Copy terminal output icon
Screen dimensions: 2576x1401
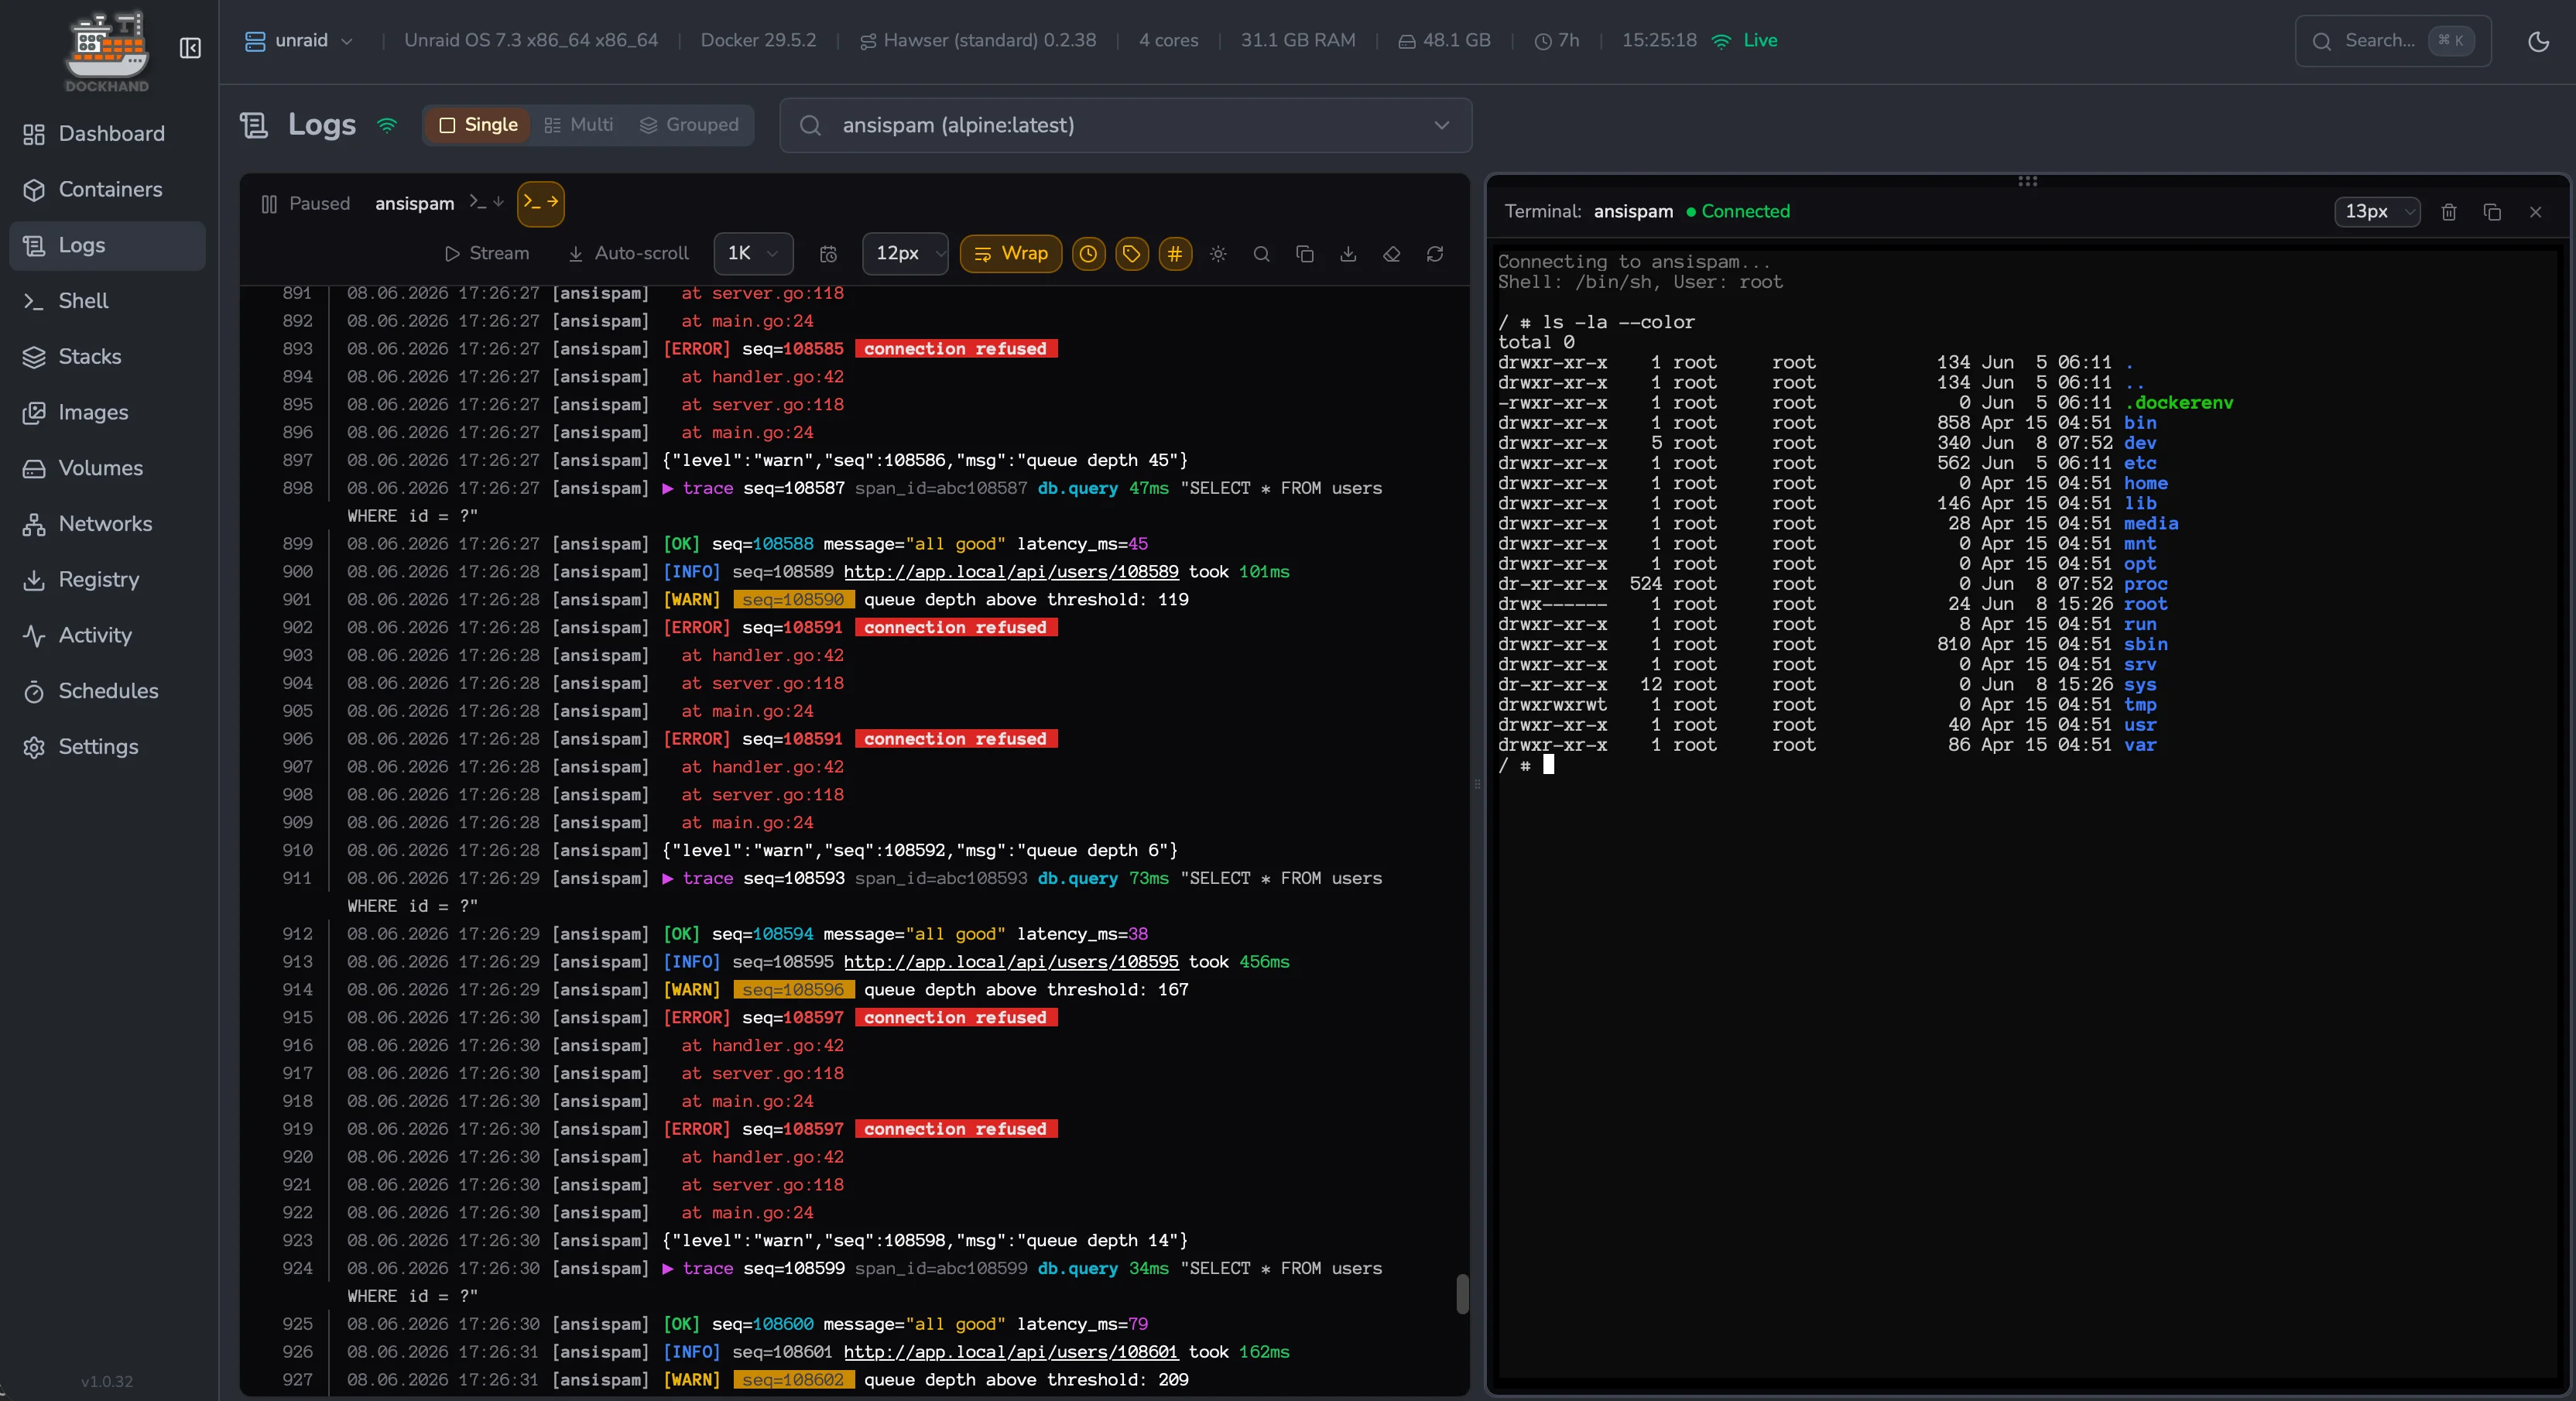[2492, 212]
